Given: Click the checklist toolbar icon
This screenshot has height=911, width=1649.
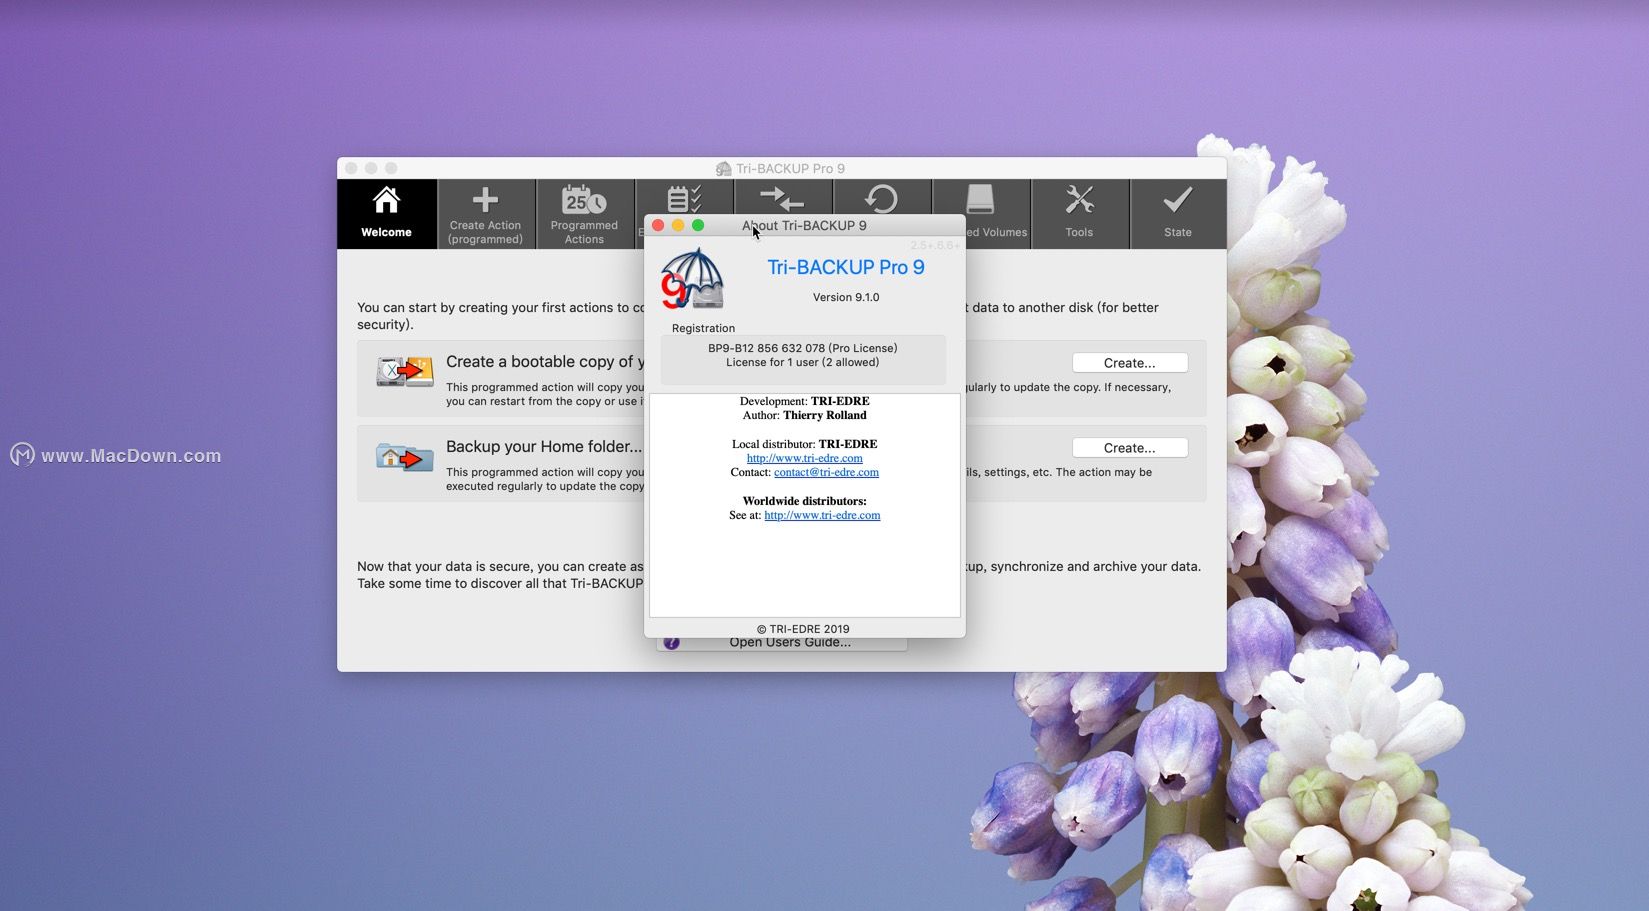Looking at the screenshot, I should click(684, 197).
